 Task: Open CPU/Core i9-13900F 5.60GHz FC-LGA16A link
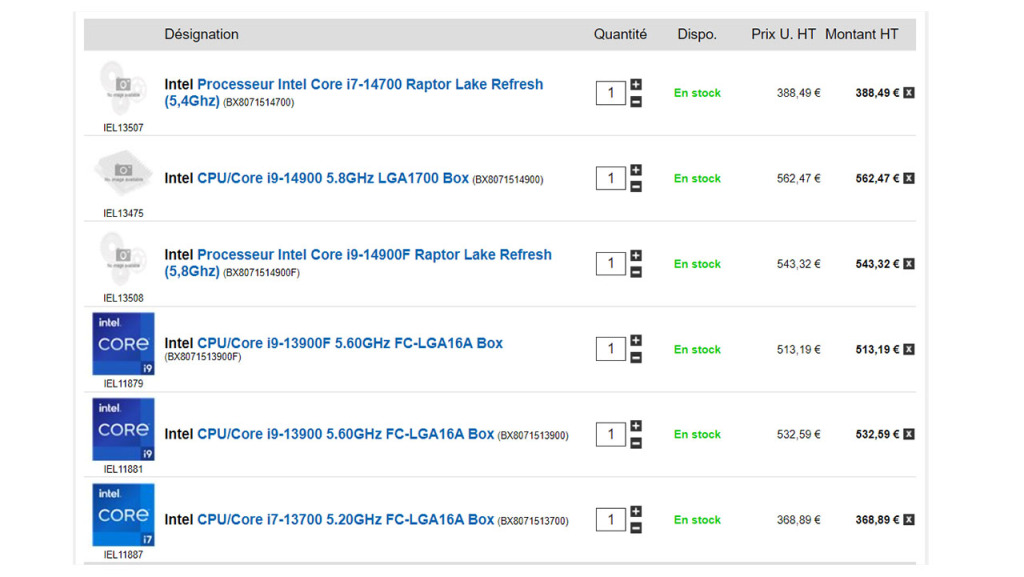tap(350, 343)
